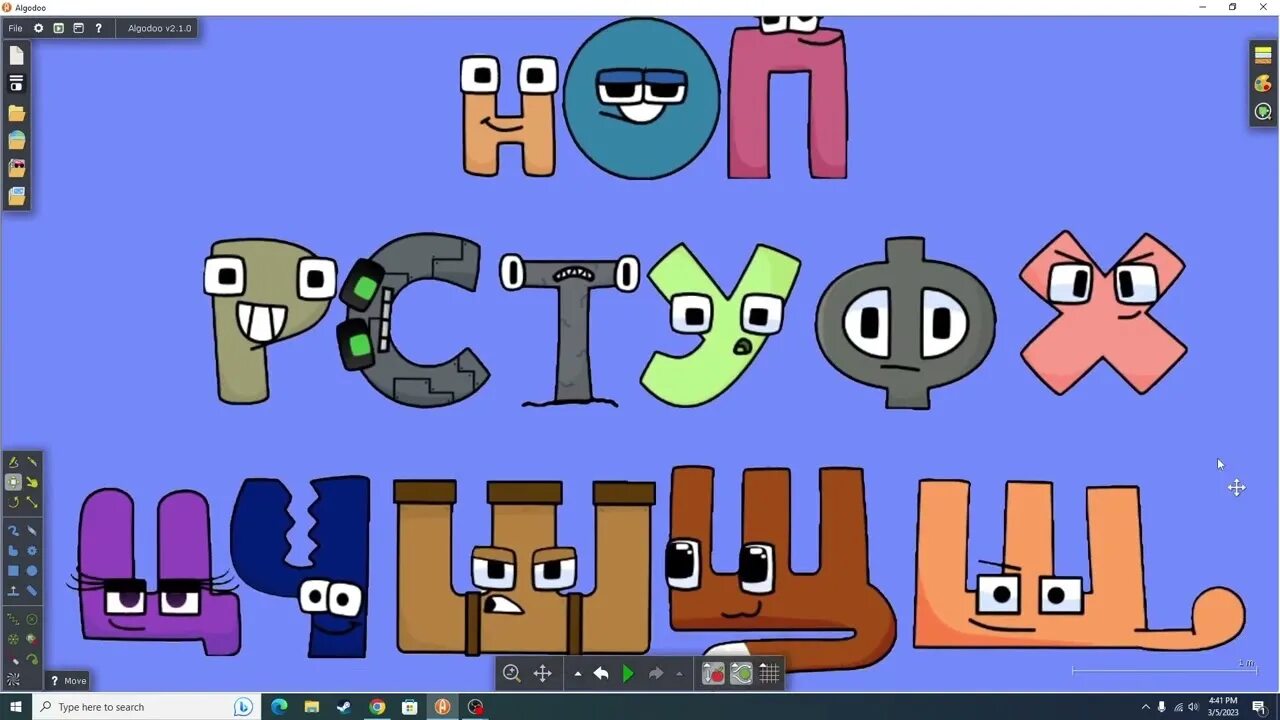Viewport: 1280px width, 720px height.
Task: Click the taskbar search box
Action: click(147, 707)
